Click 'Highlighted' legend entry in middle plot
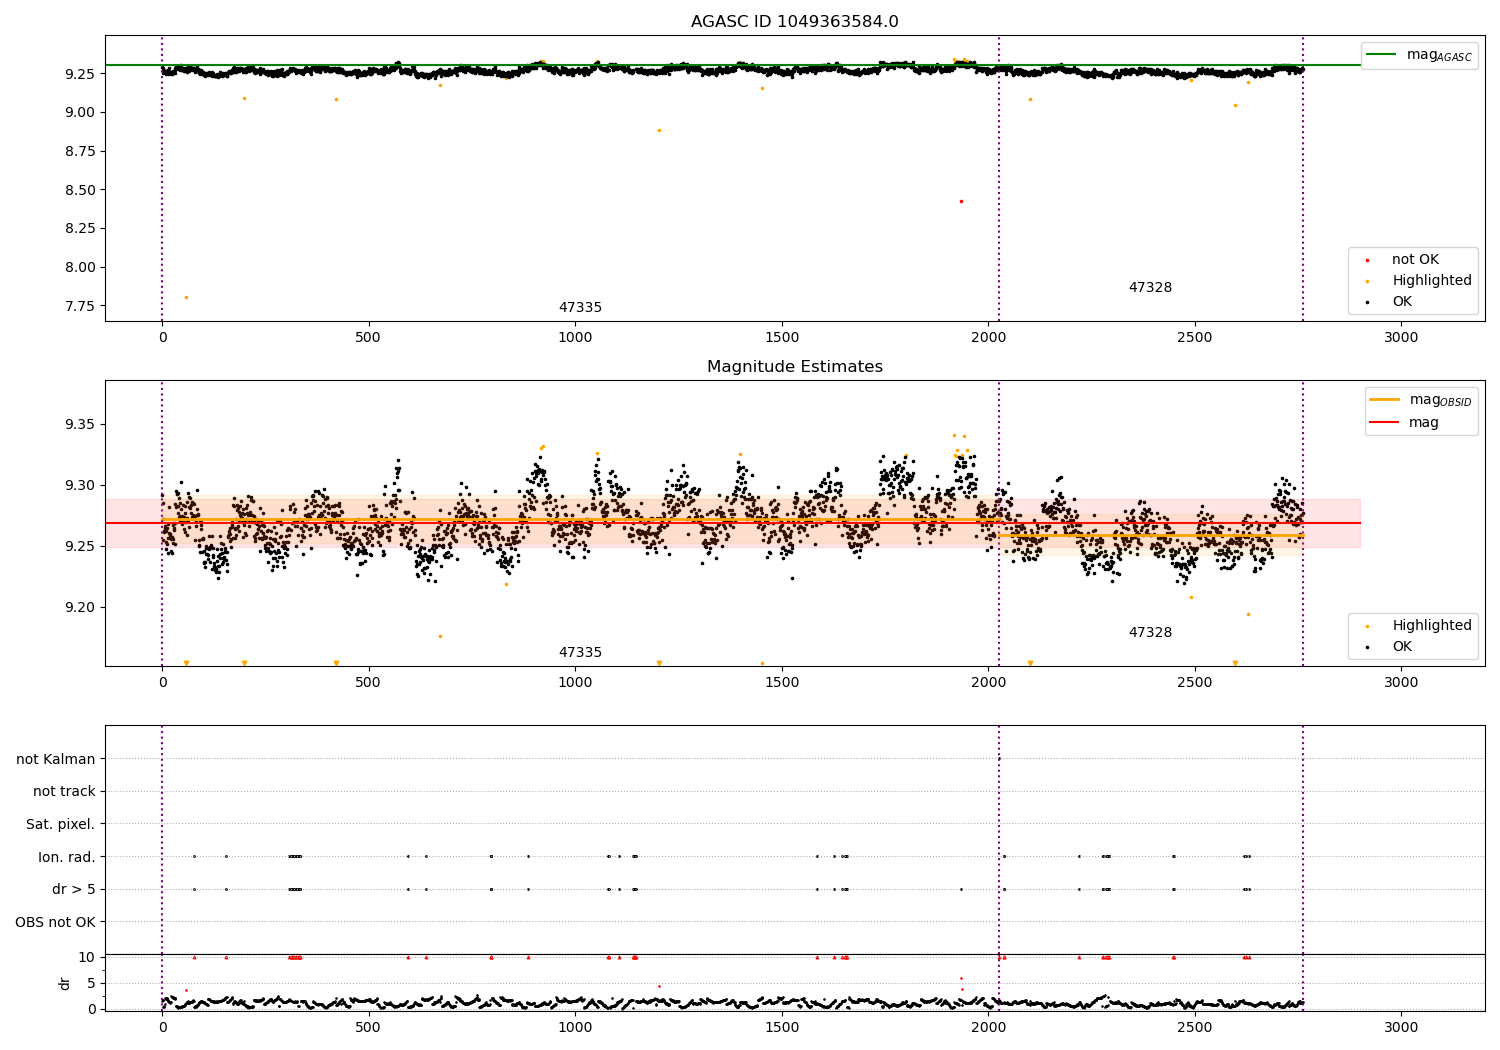Viewport: 1500px width, 1050px height. [1419, 626]
